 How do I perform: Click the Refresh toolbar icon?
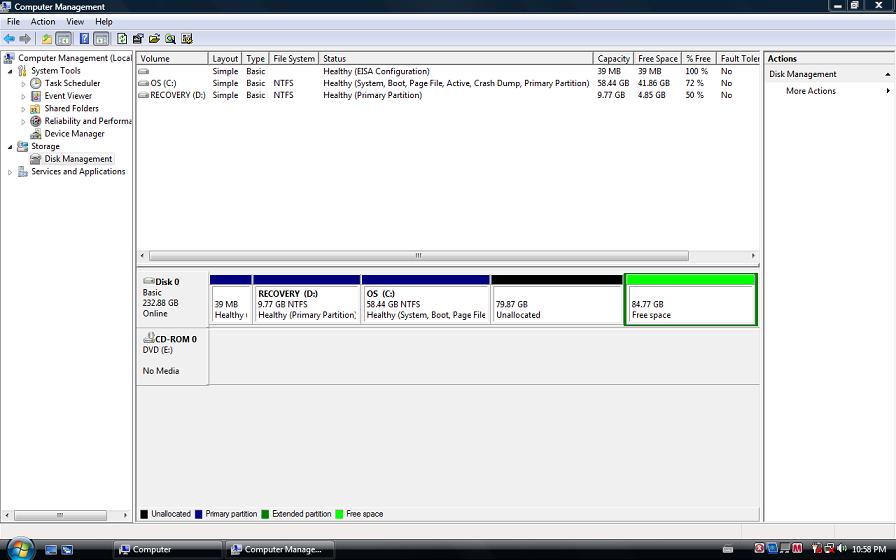[x=122, y=39]
